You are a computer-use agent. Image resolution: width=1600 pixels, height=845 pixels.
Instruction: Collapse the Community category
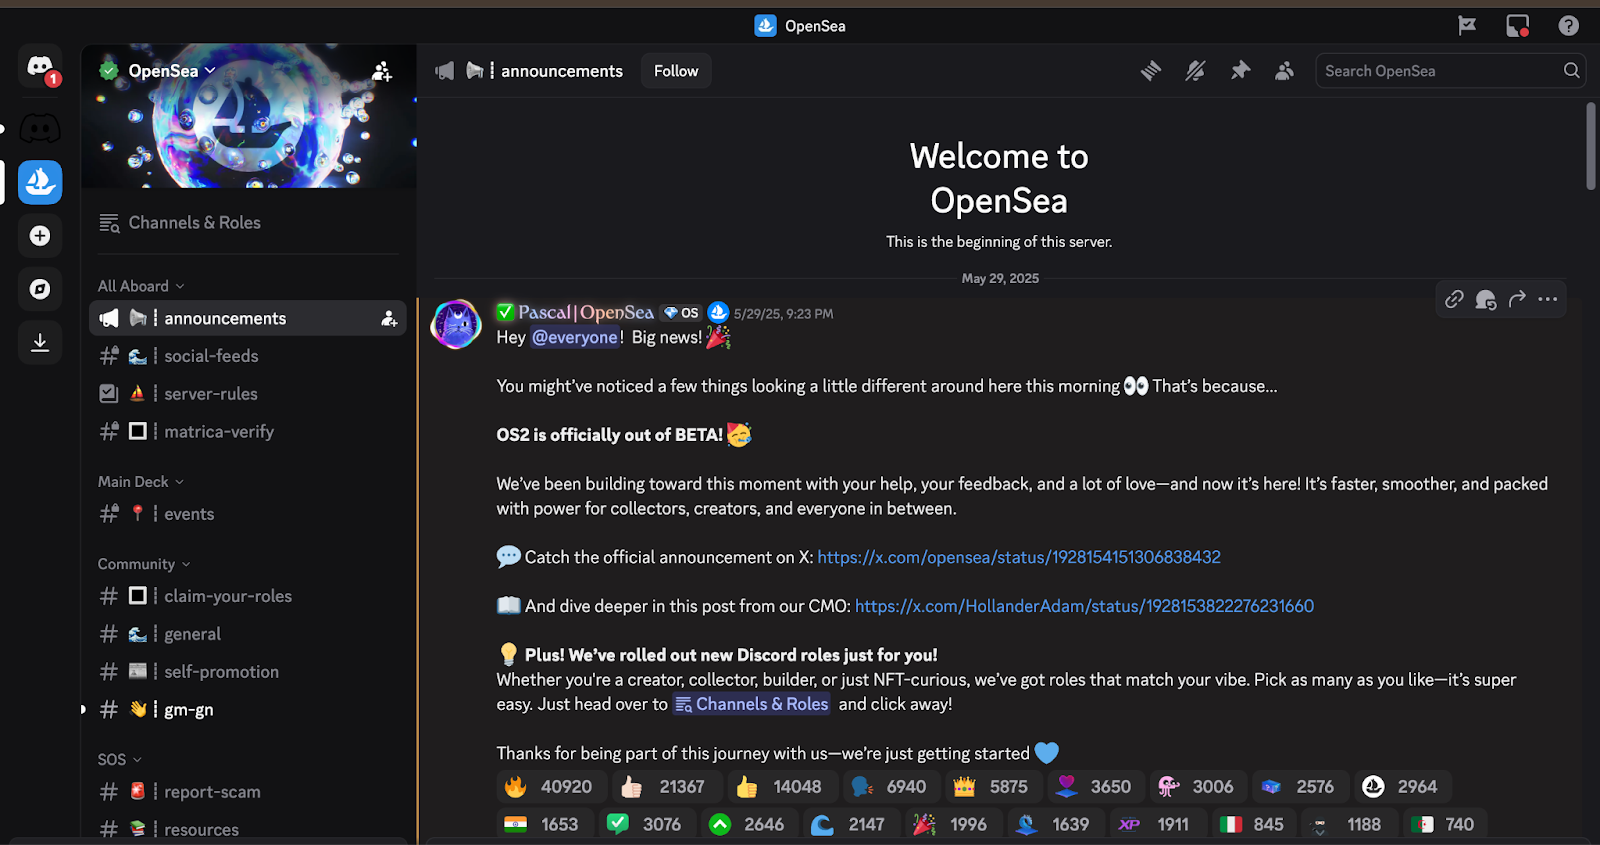click(144, 564)
